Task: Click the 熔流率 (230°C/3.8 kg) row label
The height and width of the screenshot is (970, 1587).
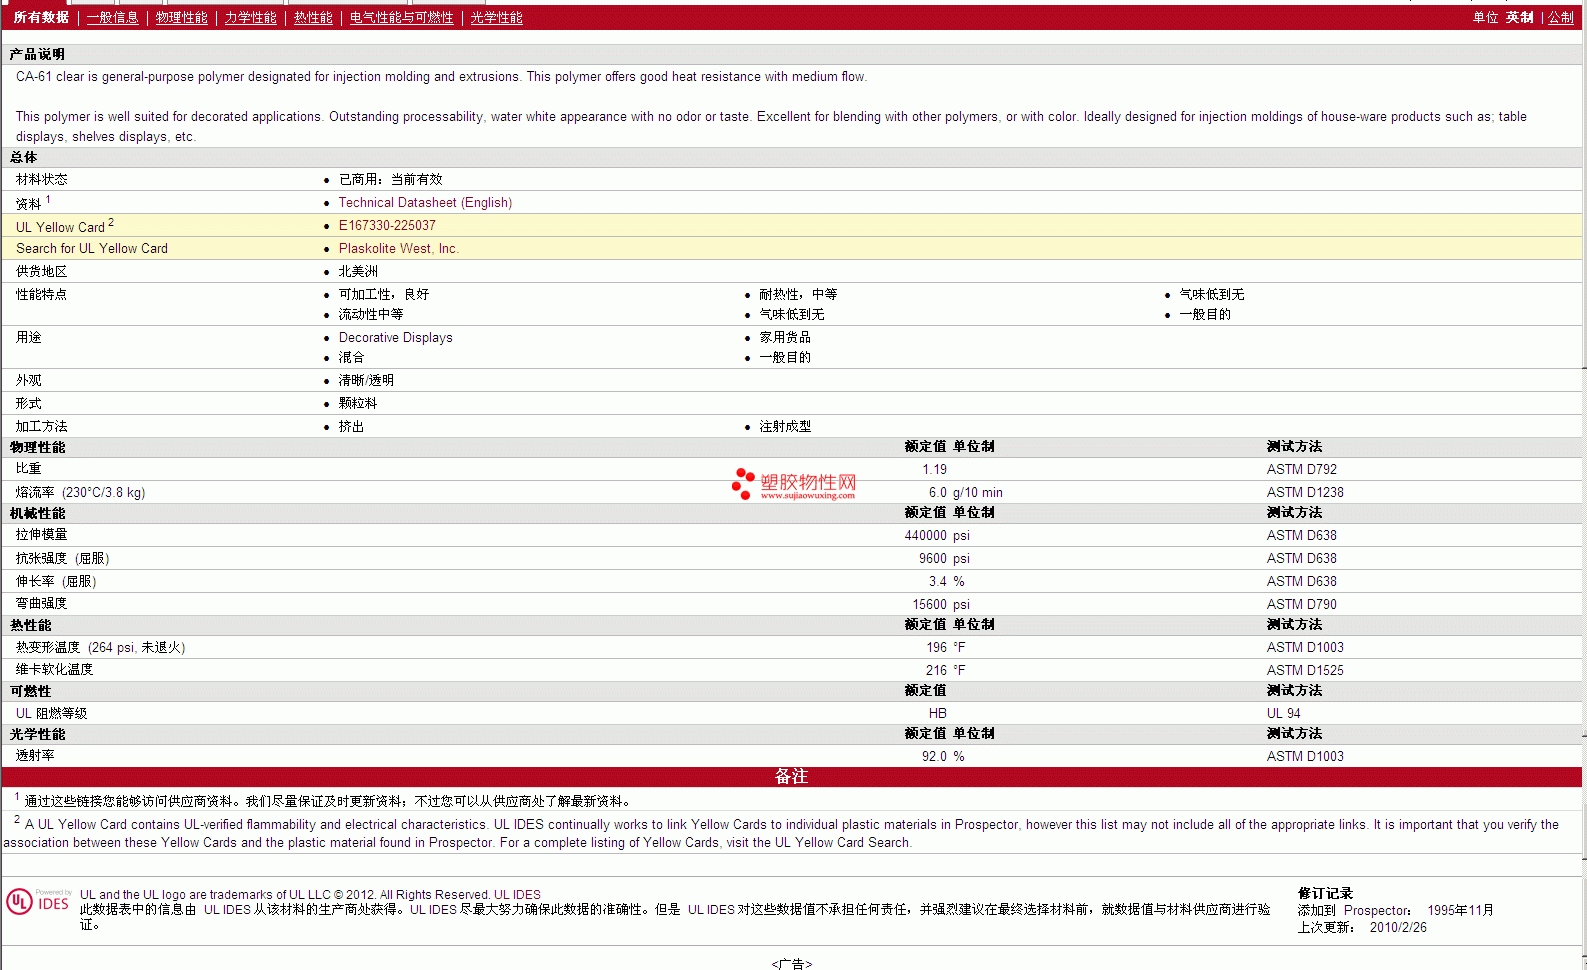Action: (x=80, y=493)
